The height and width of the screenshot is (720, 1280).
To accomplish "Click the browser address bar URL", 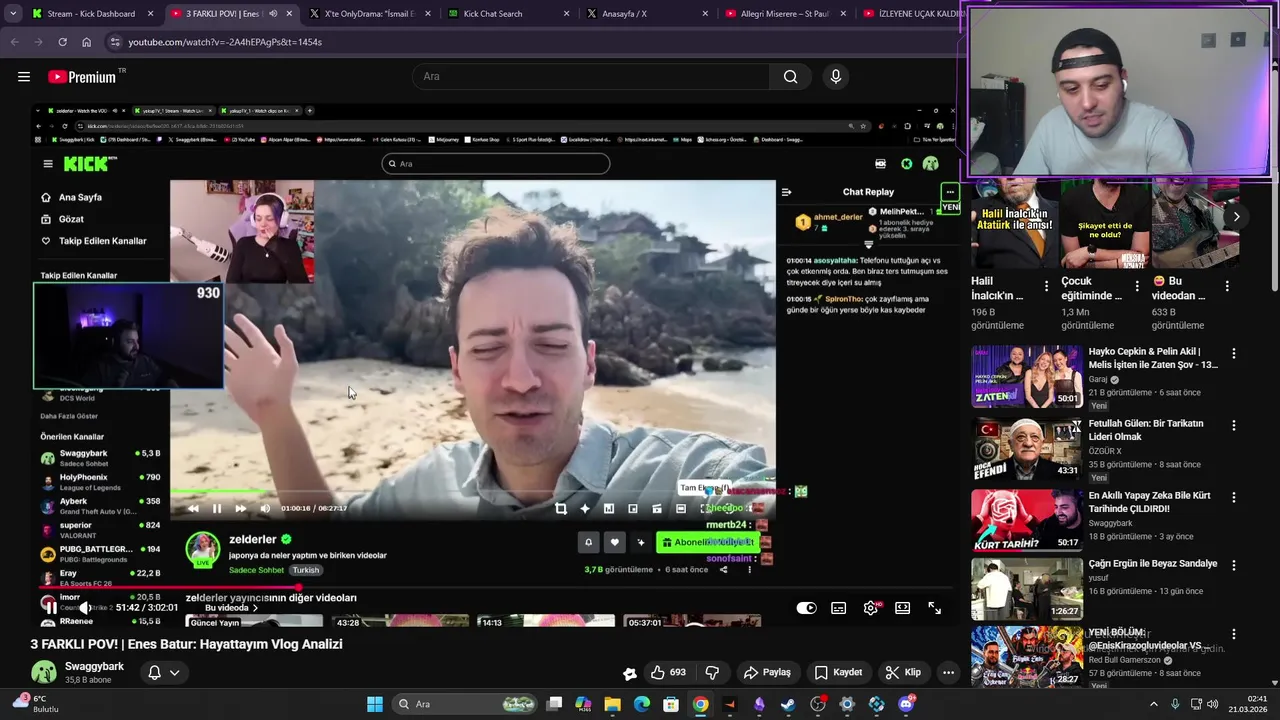I will (225, 42).
